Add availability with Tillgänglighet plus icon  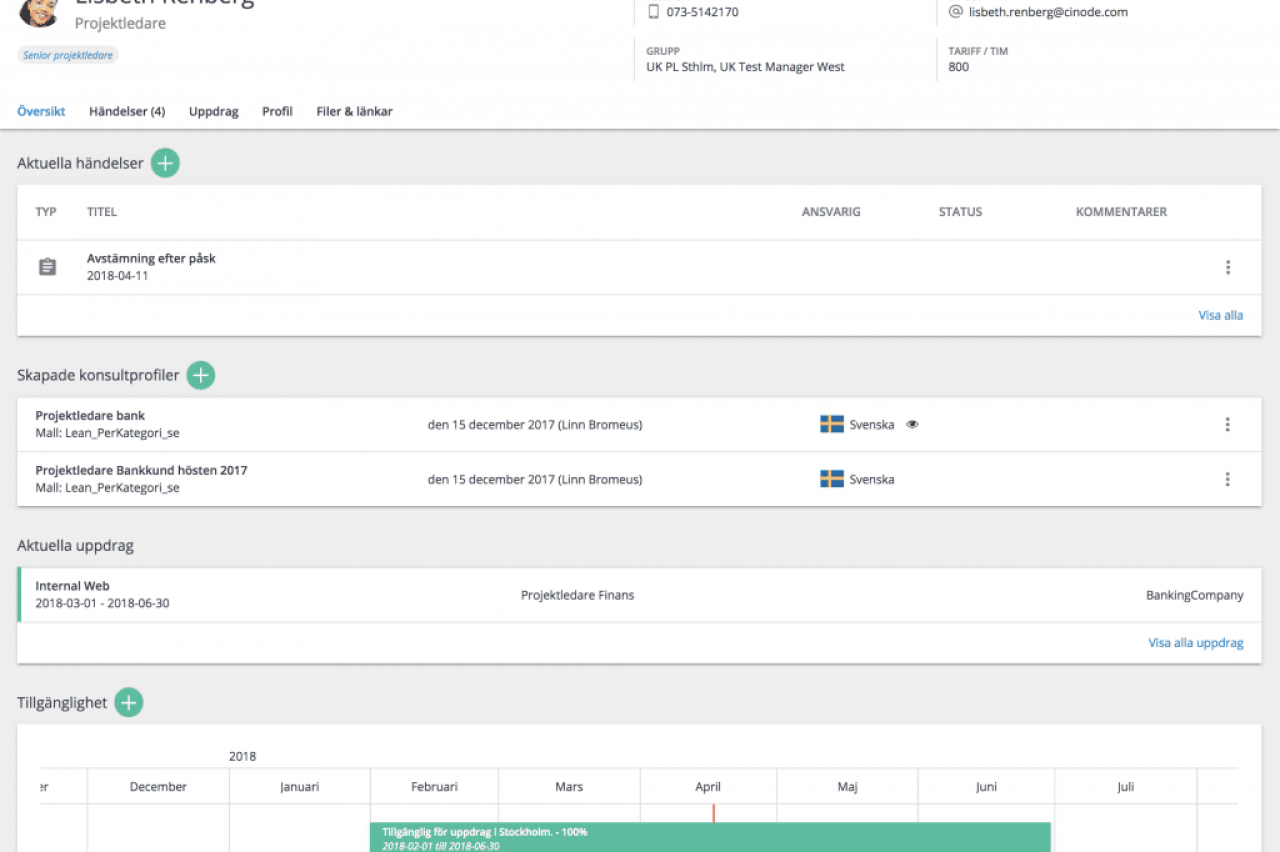[x=129, y=702]
